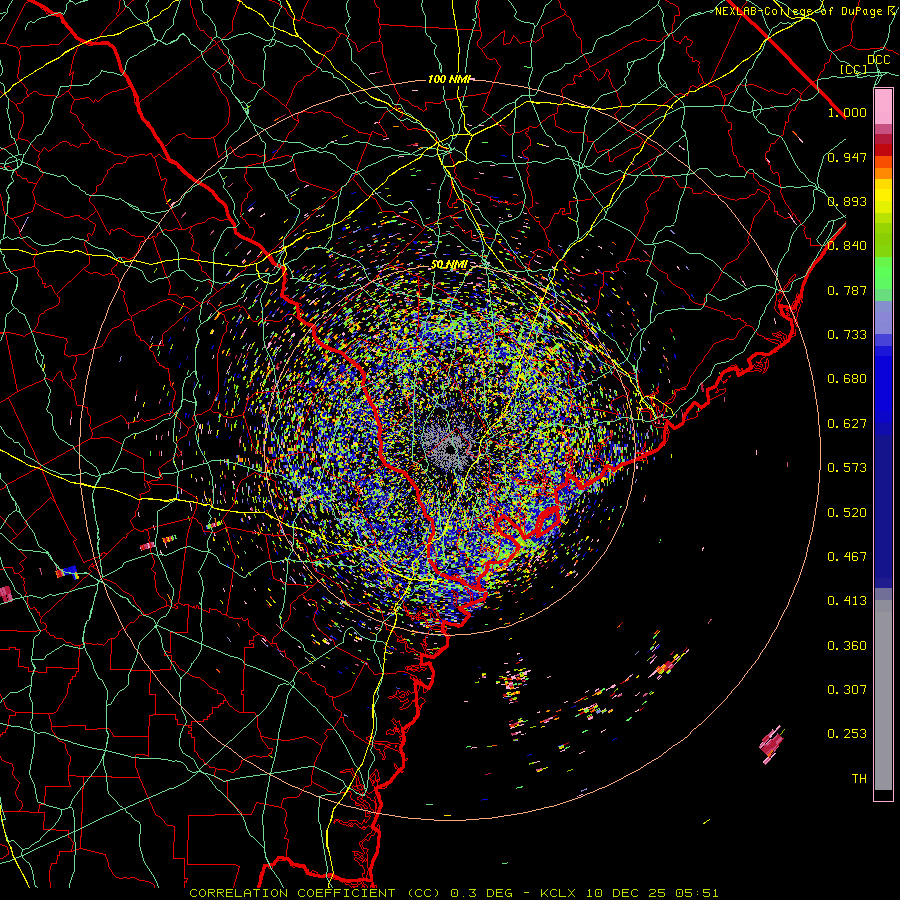Click the 0.573 scale value

pos(847,468)
